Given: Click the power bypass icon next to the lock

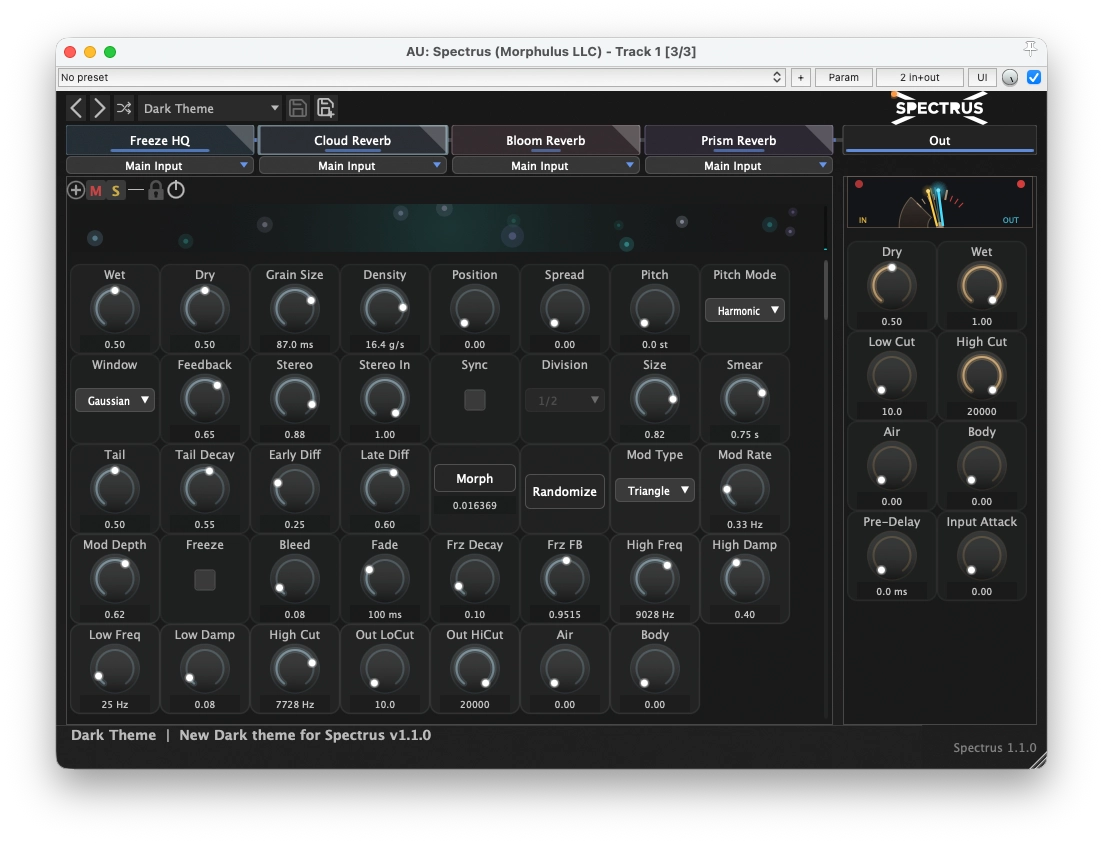Looking at the screenshot, I should (176, 190).
